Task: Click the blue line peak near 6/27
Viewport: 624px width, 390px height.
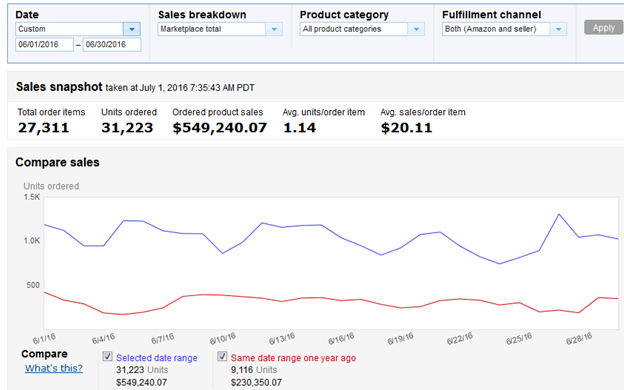Action: [559, 214]
